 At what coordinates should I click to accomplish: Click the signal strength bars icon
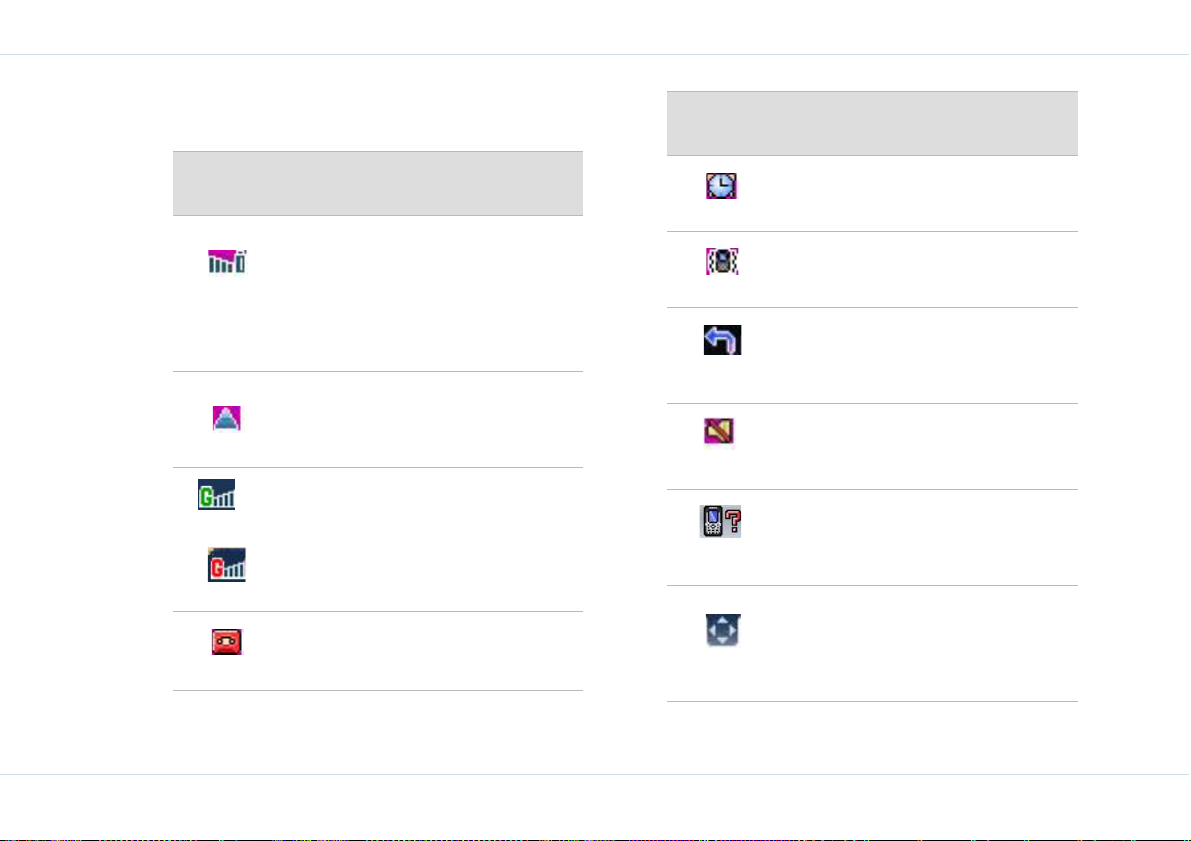click(227, 261)
